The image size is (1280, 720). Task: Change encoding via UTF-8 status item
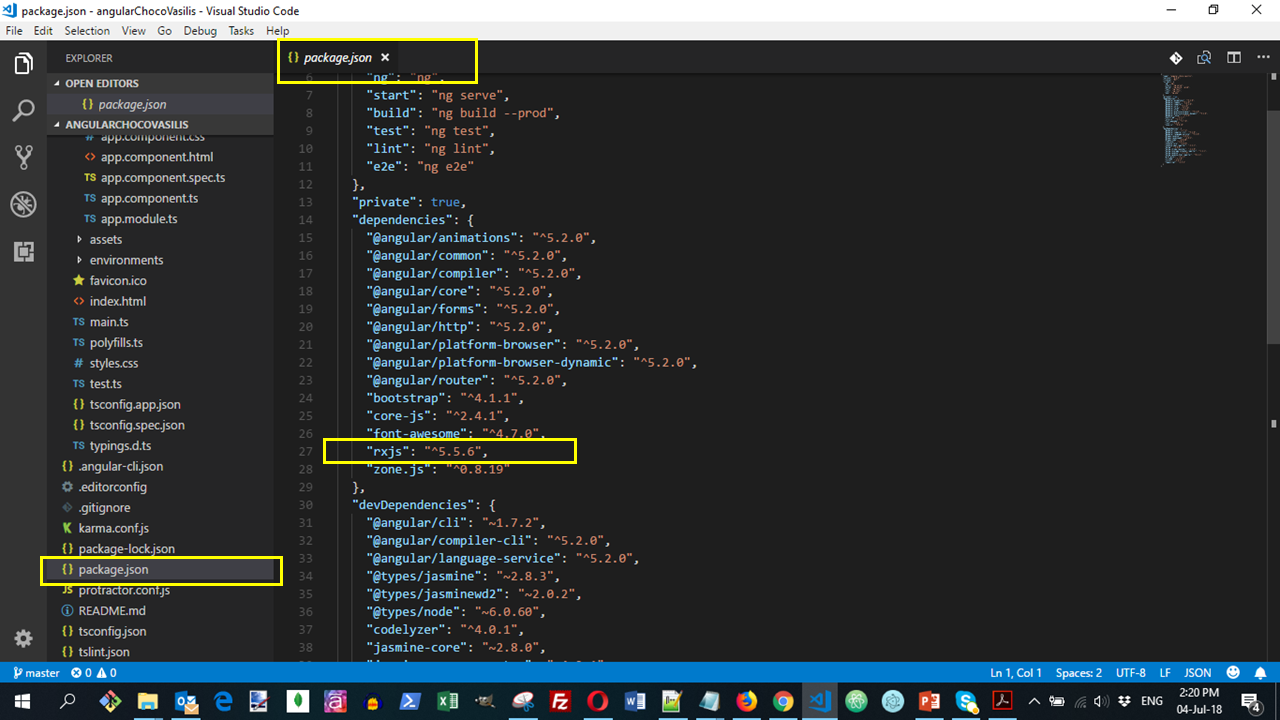click(x=1130, y=673)
